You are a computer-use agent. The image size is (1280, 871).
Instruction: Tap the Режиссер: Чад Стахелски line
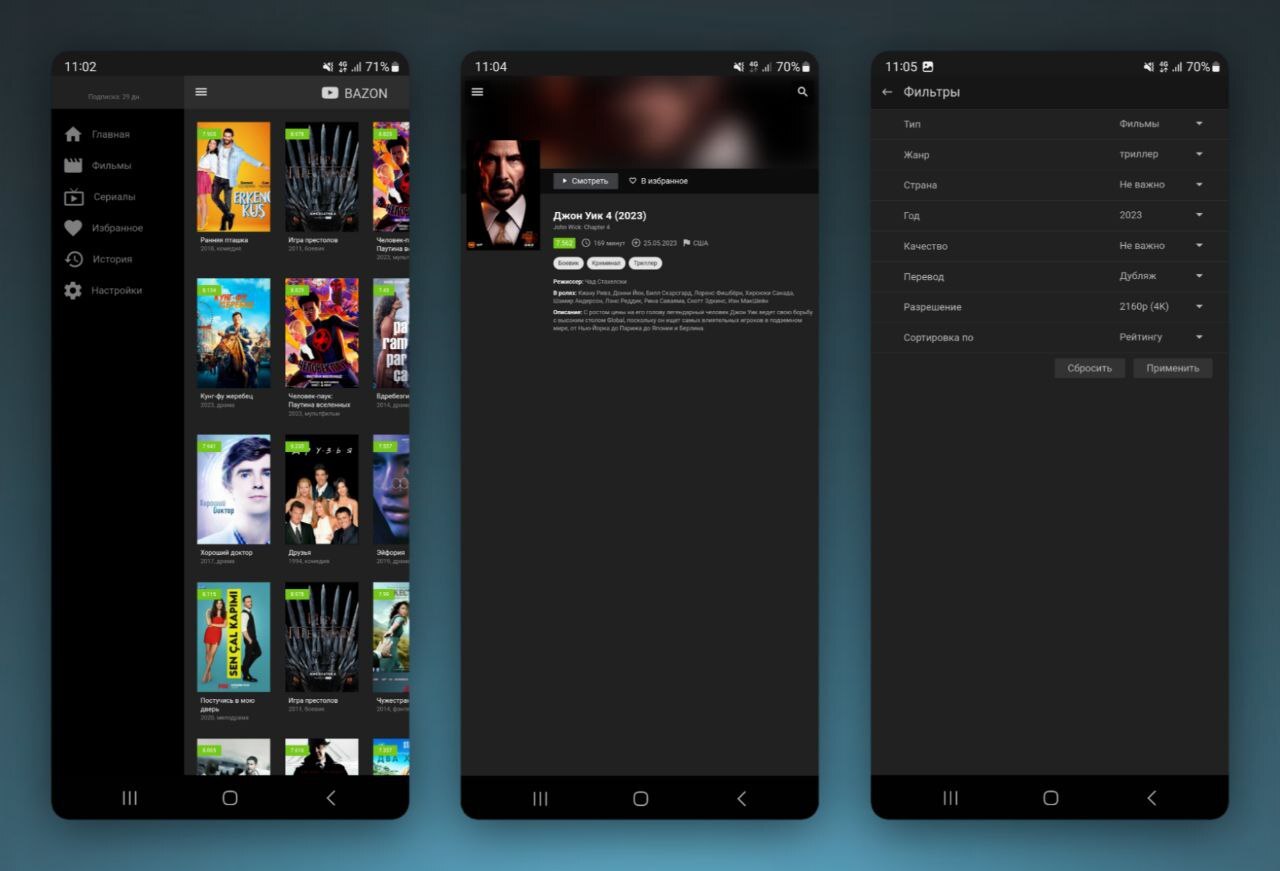tap(588, 282)
